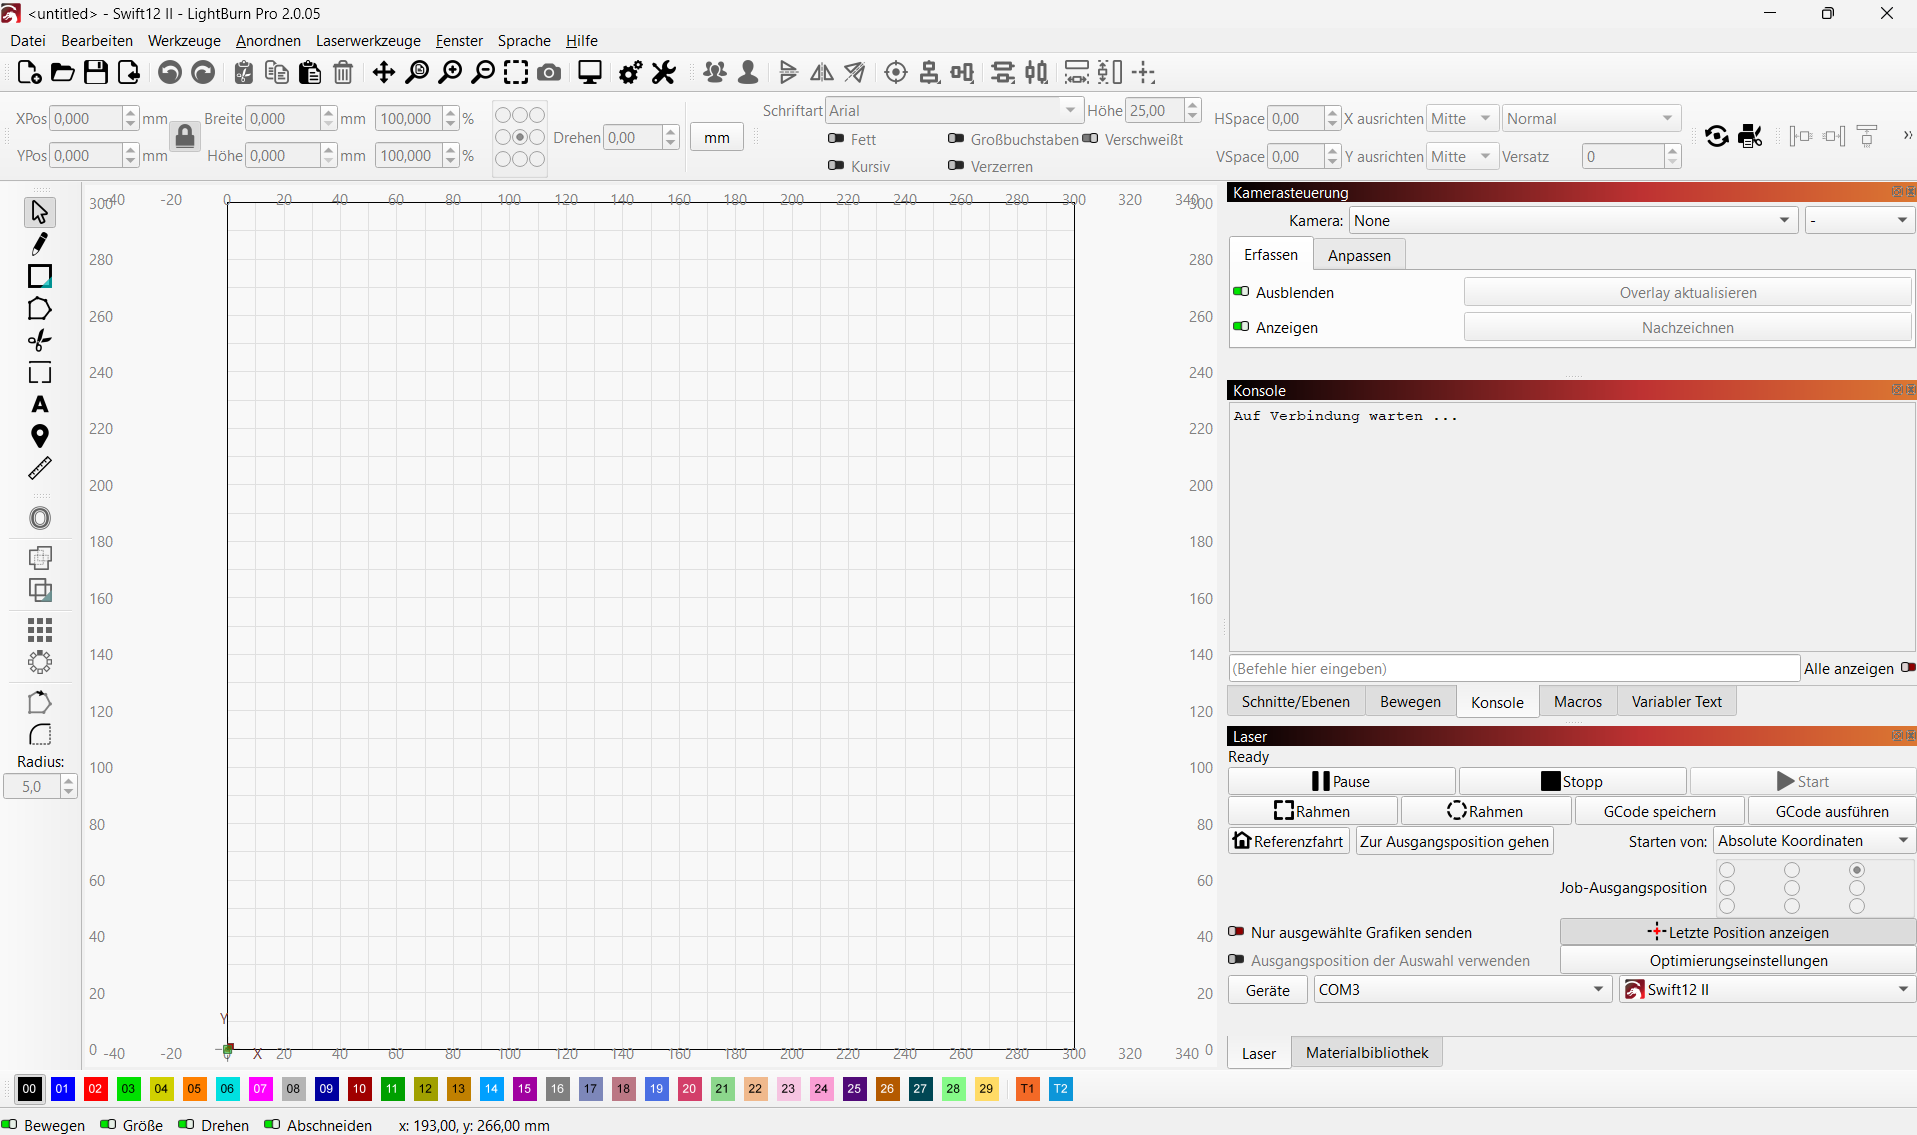Open the Kamera dropdown
Image resolution: width=1917 pixels, height=1135 pixels.
[1573, 221]
